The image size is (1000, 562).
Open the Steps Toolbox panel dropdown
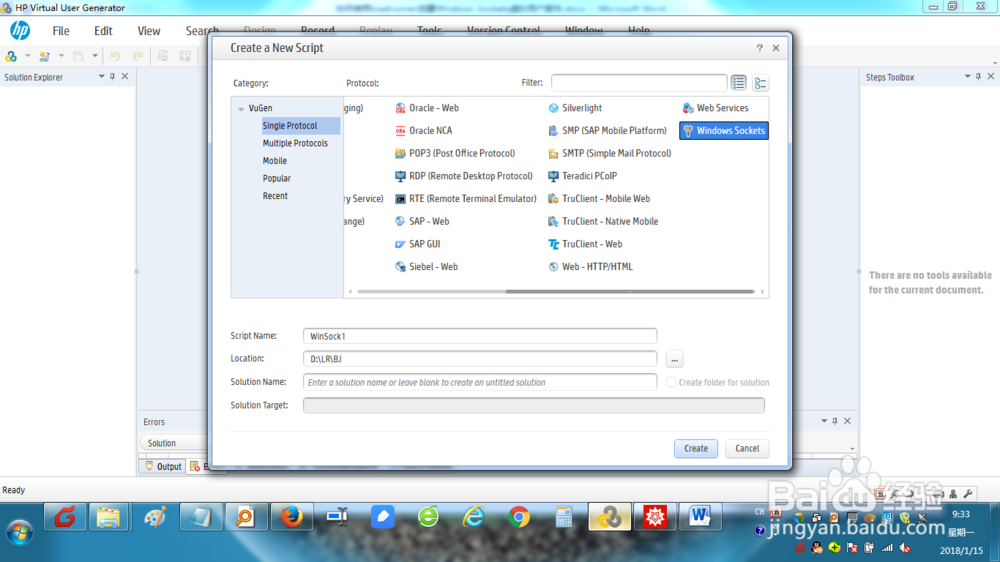(x=967, y=77)
